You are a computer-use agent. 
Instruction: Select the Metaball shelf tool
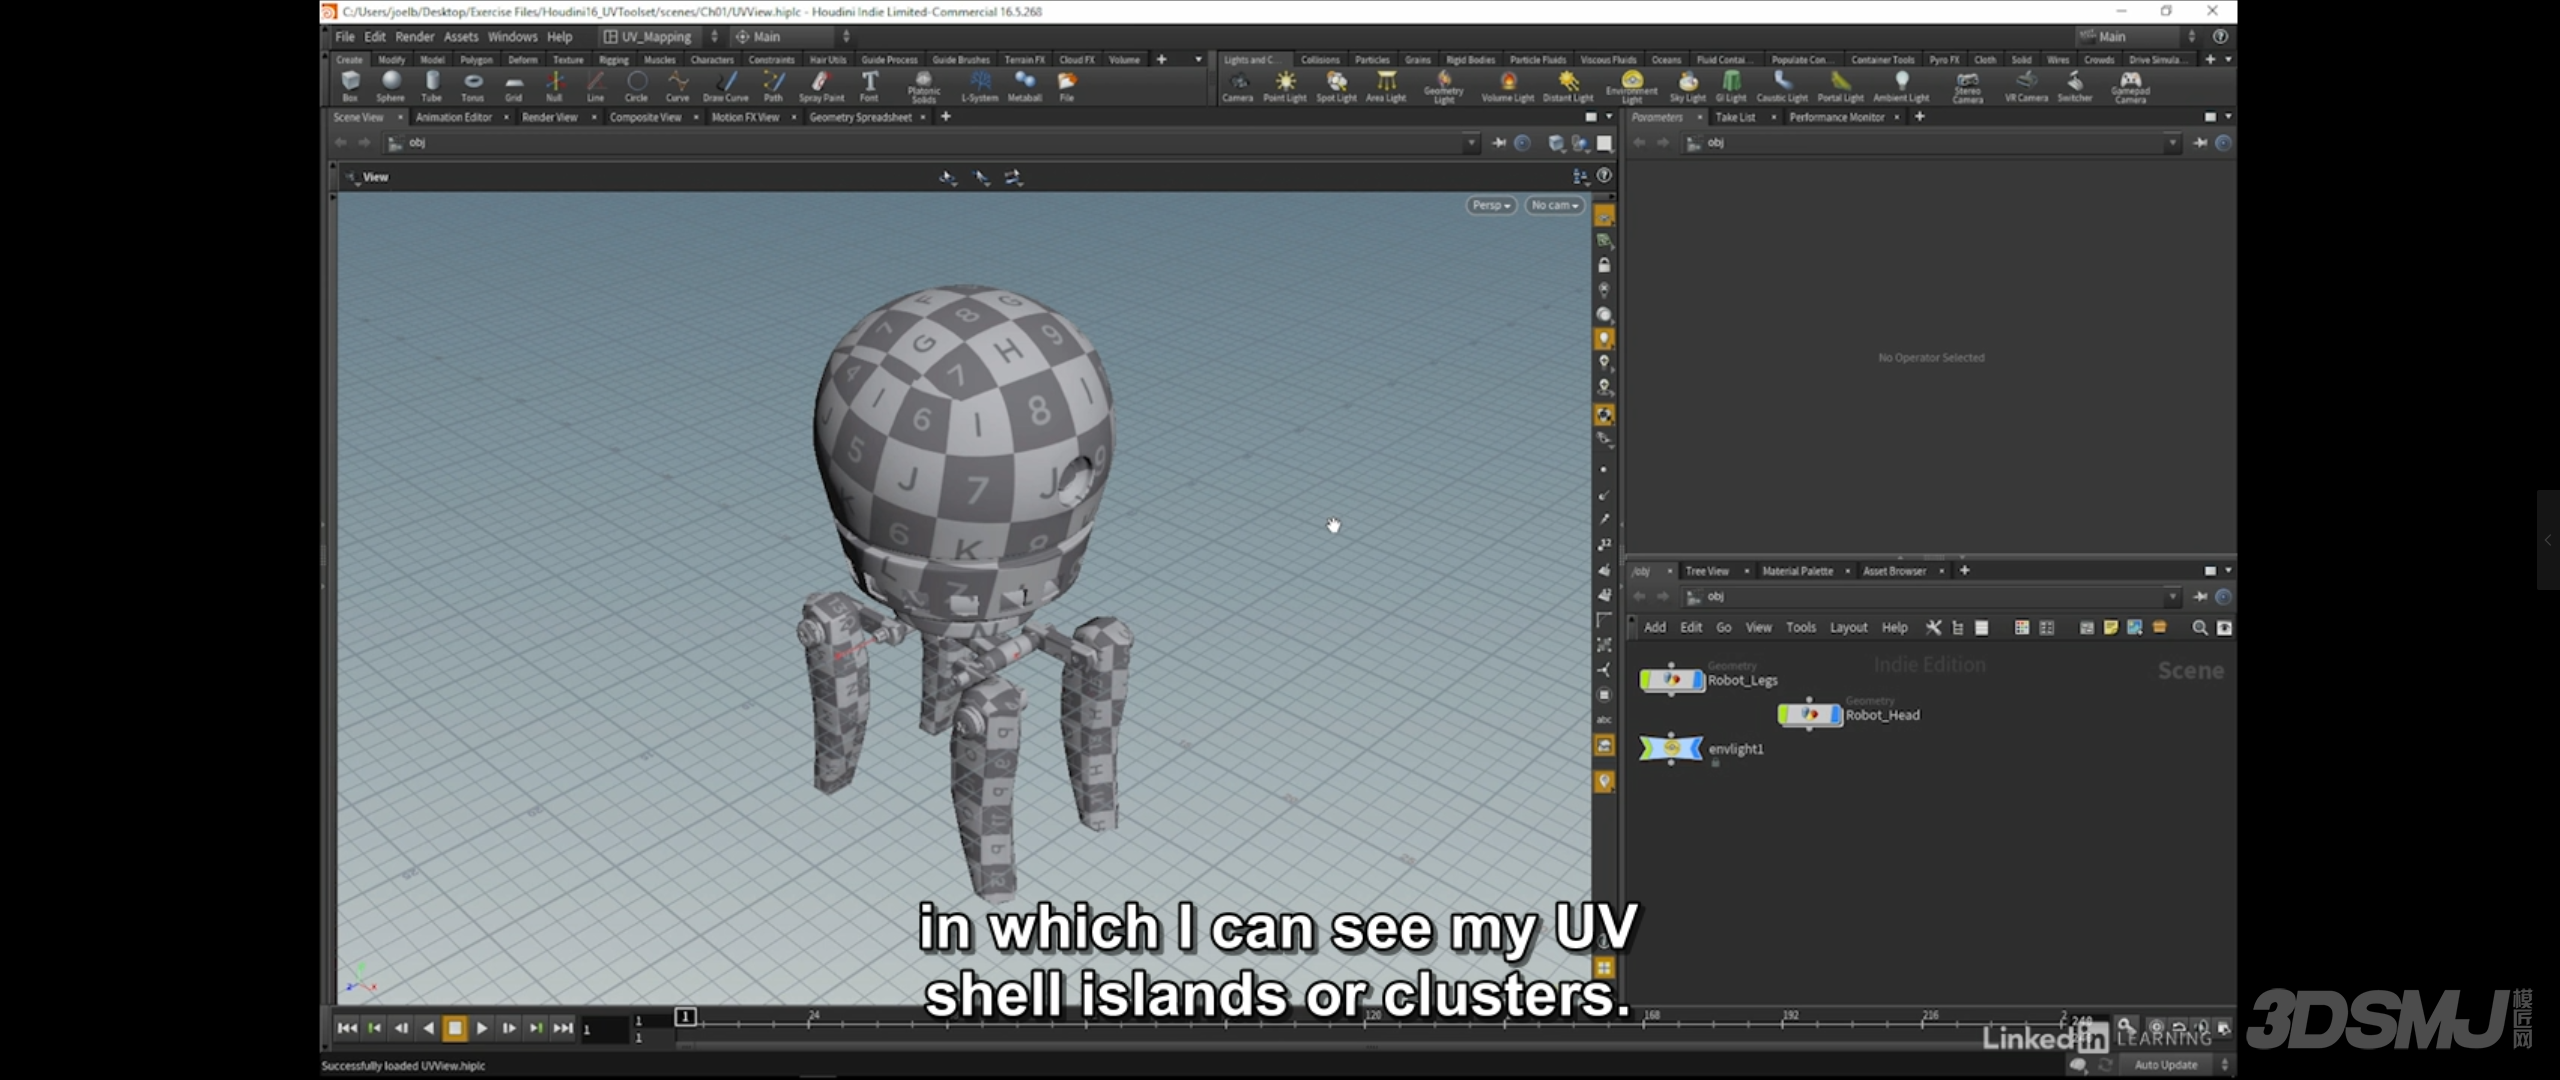pyautogui.click(x=1025, y=85)
